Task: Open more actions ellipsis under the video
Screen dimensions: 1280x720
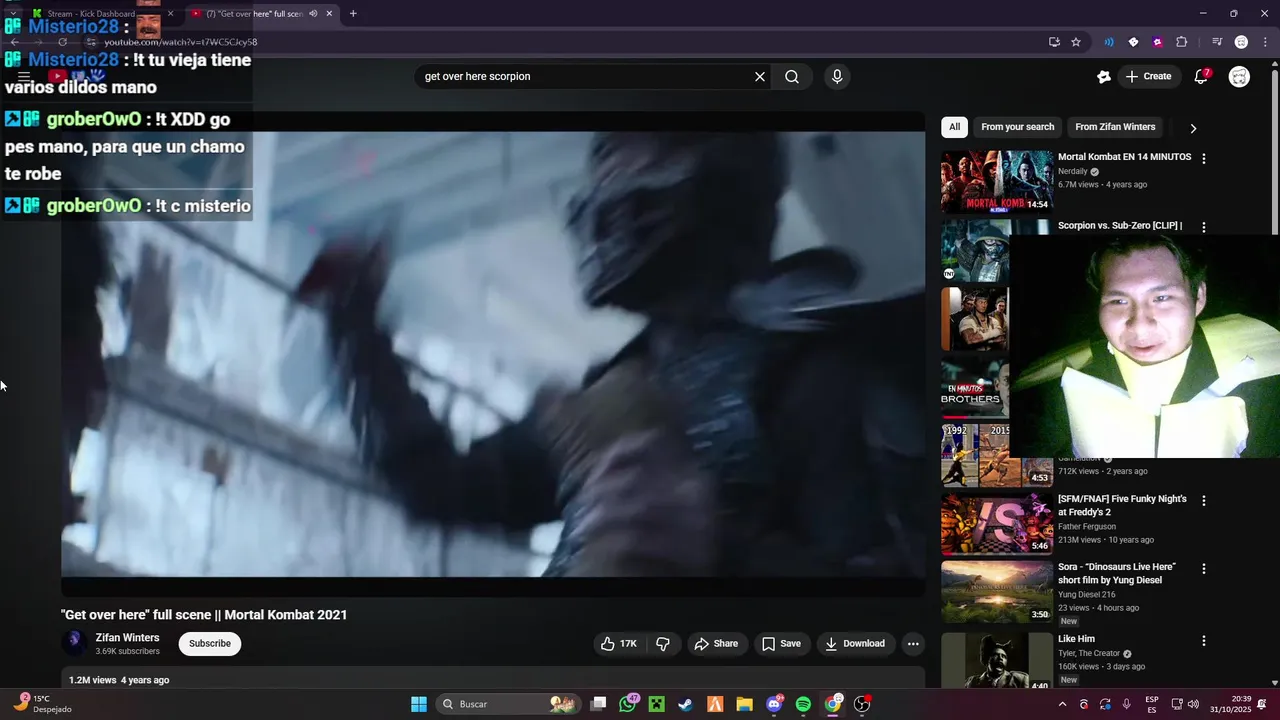Action: (x=913, y=644)
